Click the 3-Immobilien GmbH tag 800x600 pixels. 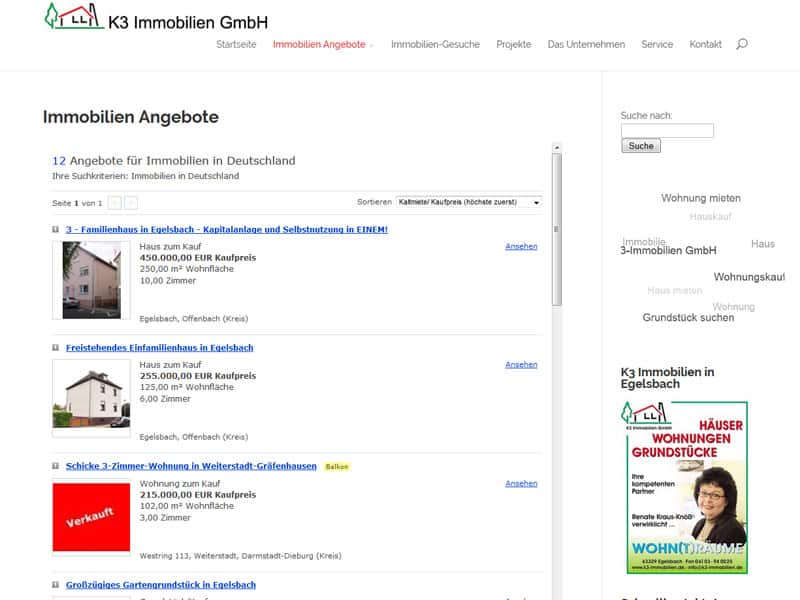point(668,251)
